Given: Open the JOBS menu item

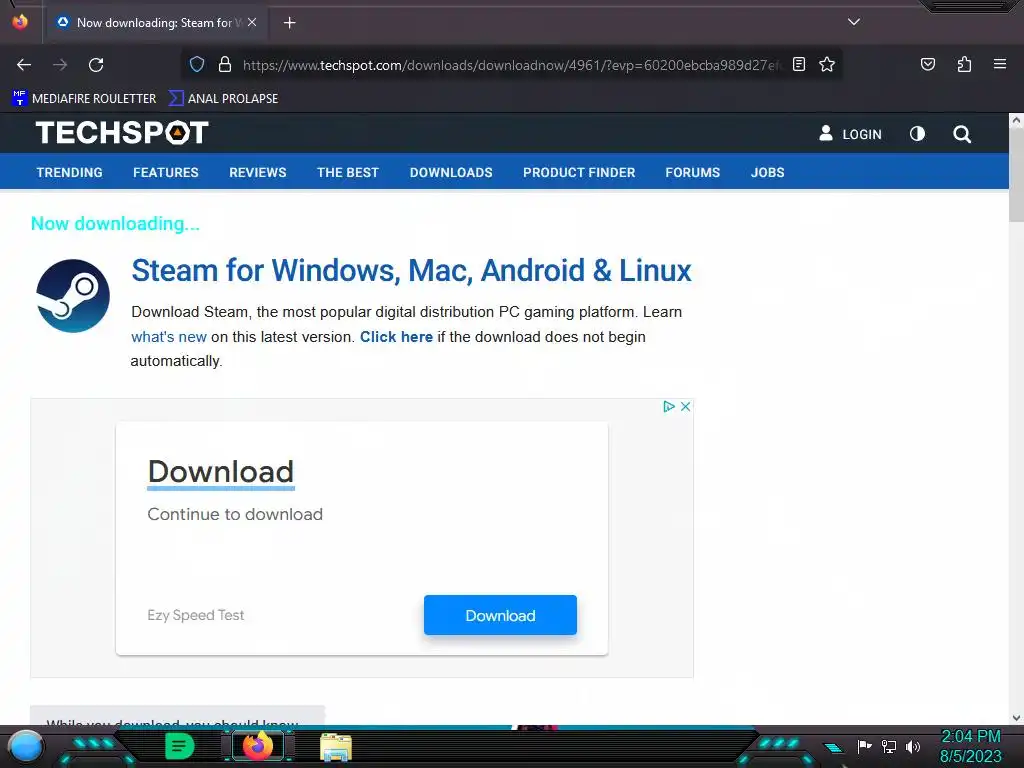Looking at the screenshot, I should point(767,172).
